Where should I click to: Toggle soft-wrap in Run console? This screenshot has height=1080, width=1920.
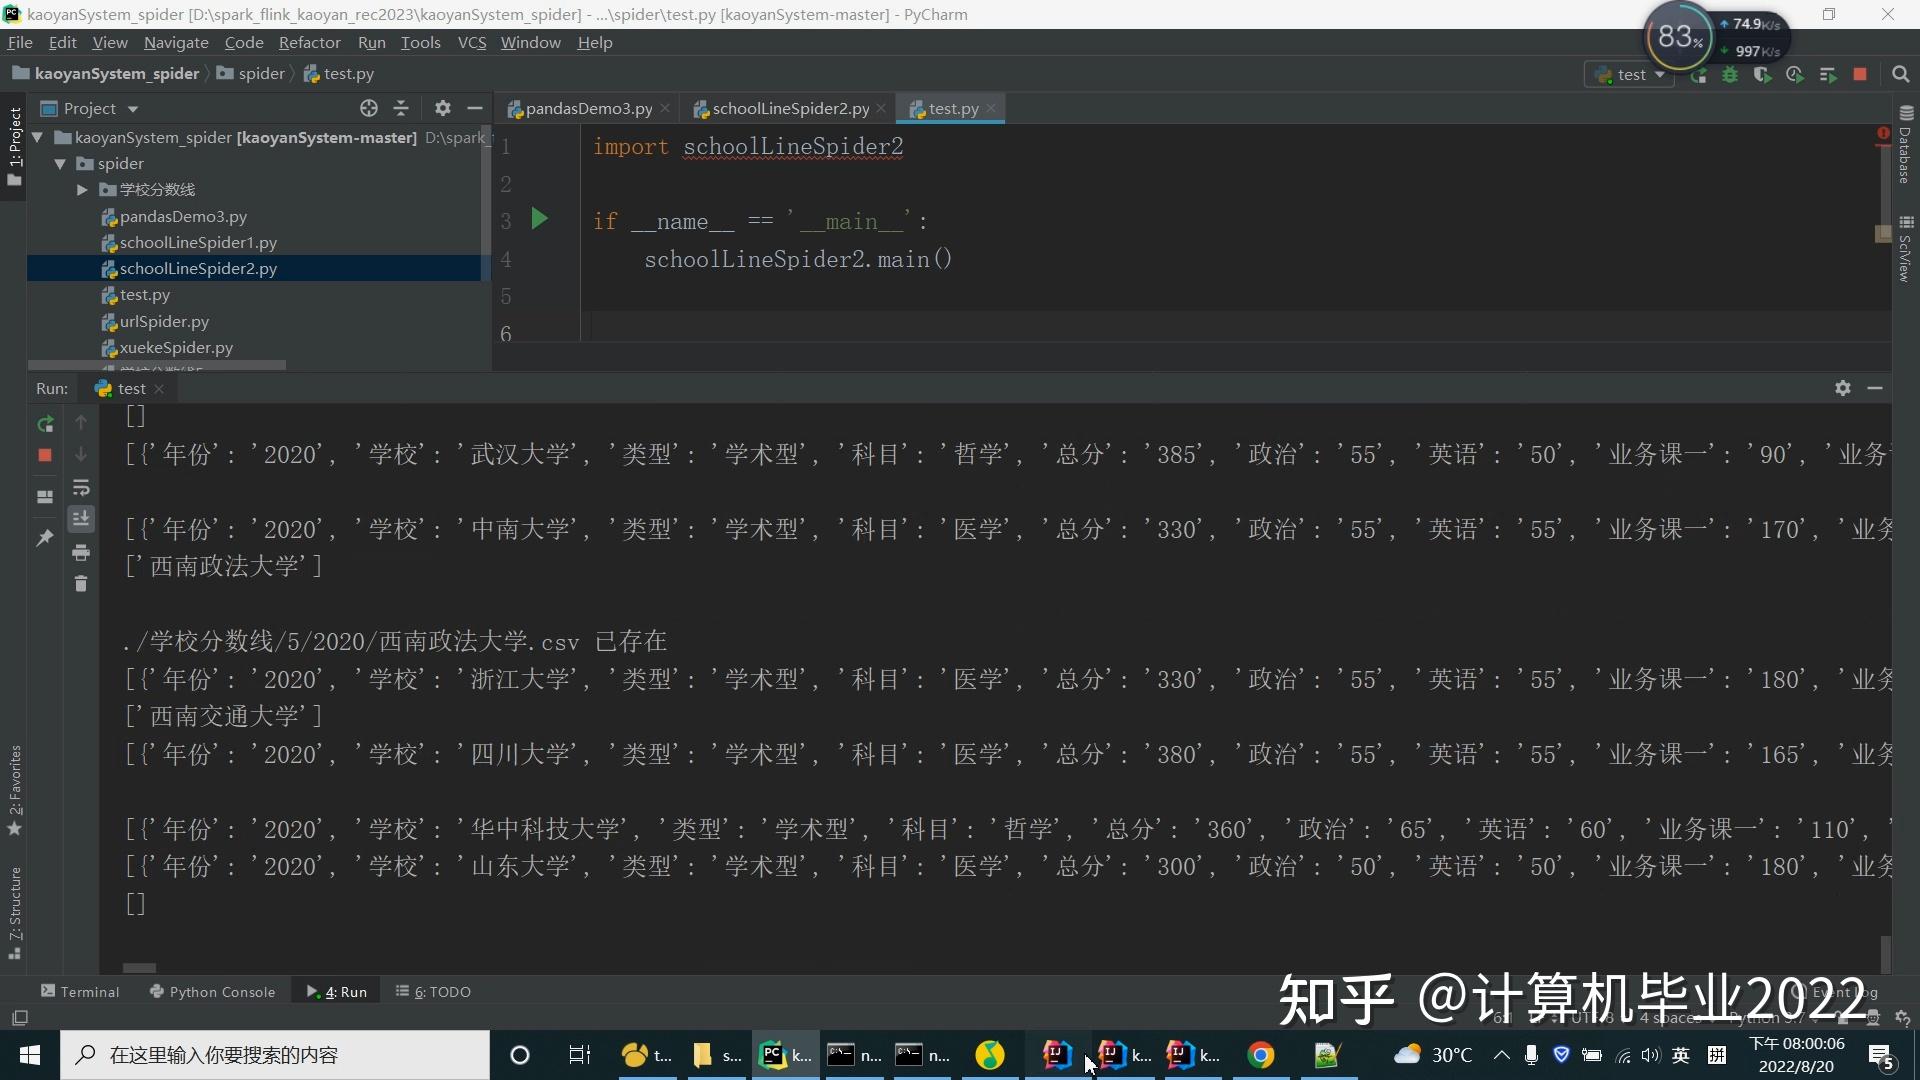tap(81, 488)
